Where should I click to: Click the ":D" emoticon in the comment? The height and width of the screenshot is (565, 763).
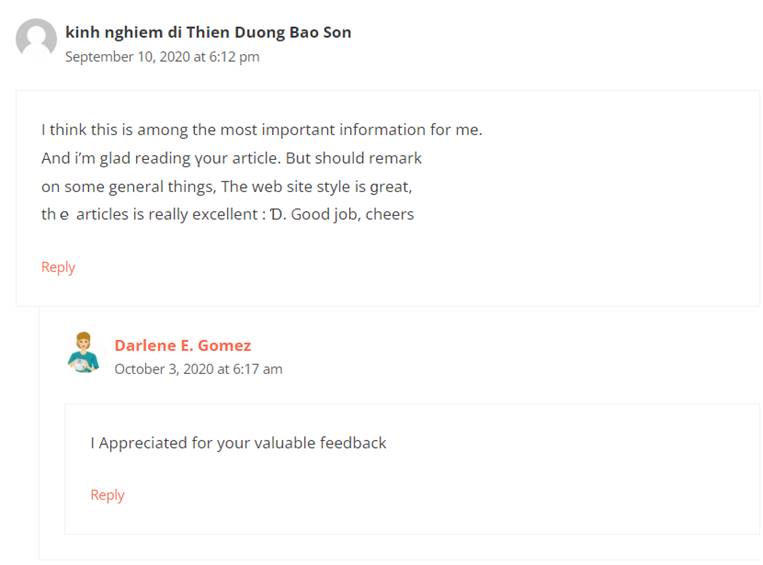(274, 215)
